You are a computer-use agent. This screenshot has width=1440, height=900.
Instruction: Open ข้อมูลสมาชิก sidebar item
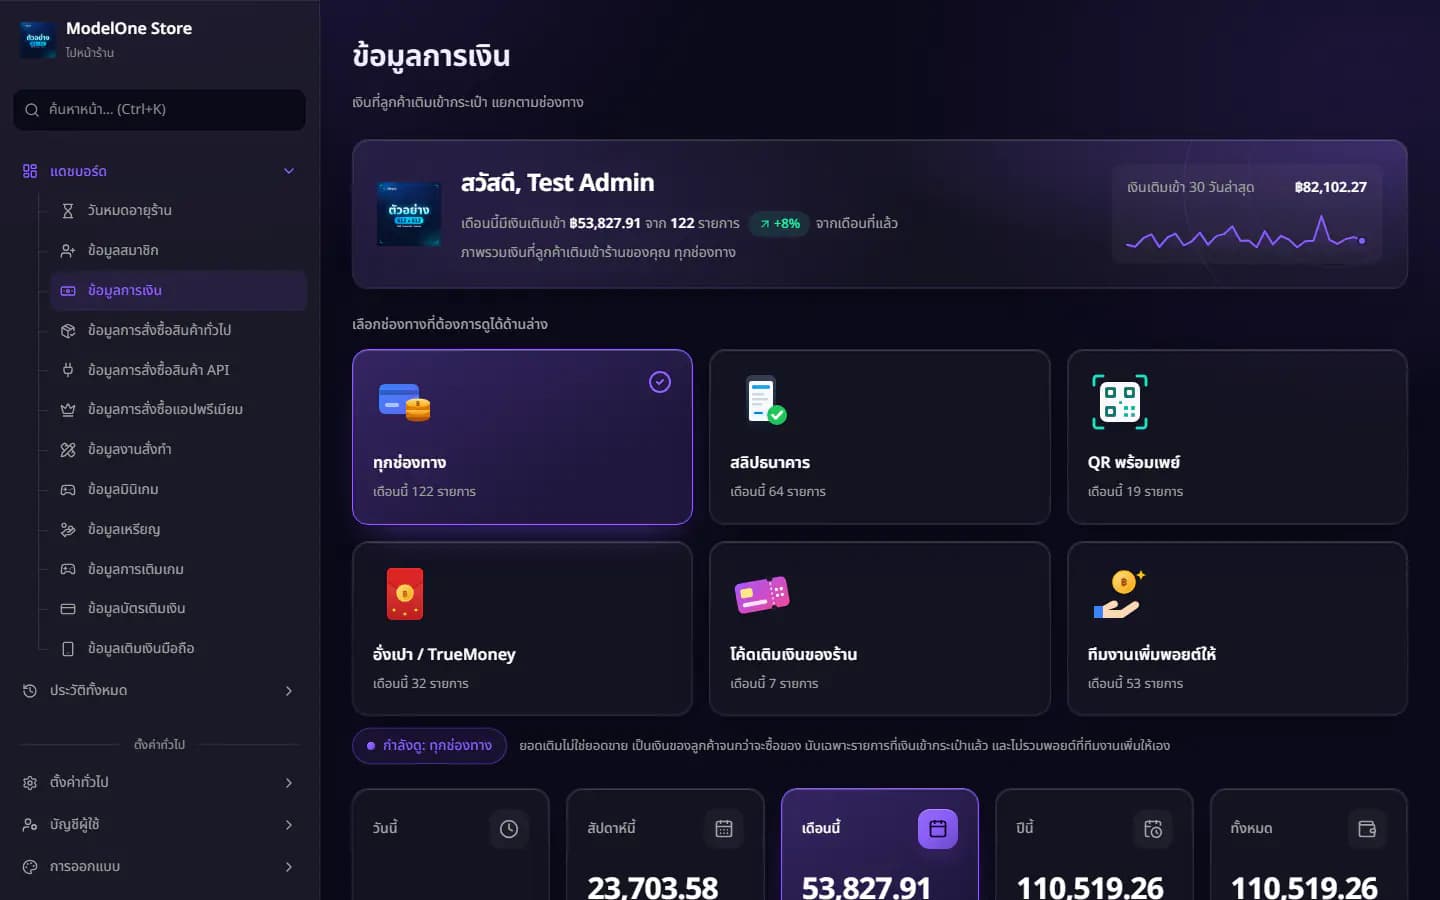178,250
